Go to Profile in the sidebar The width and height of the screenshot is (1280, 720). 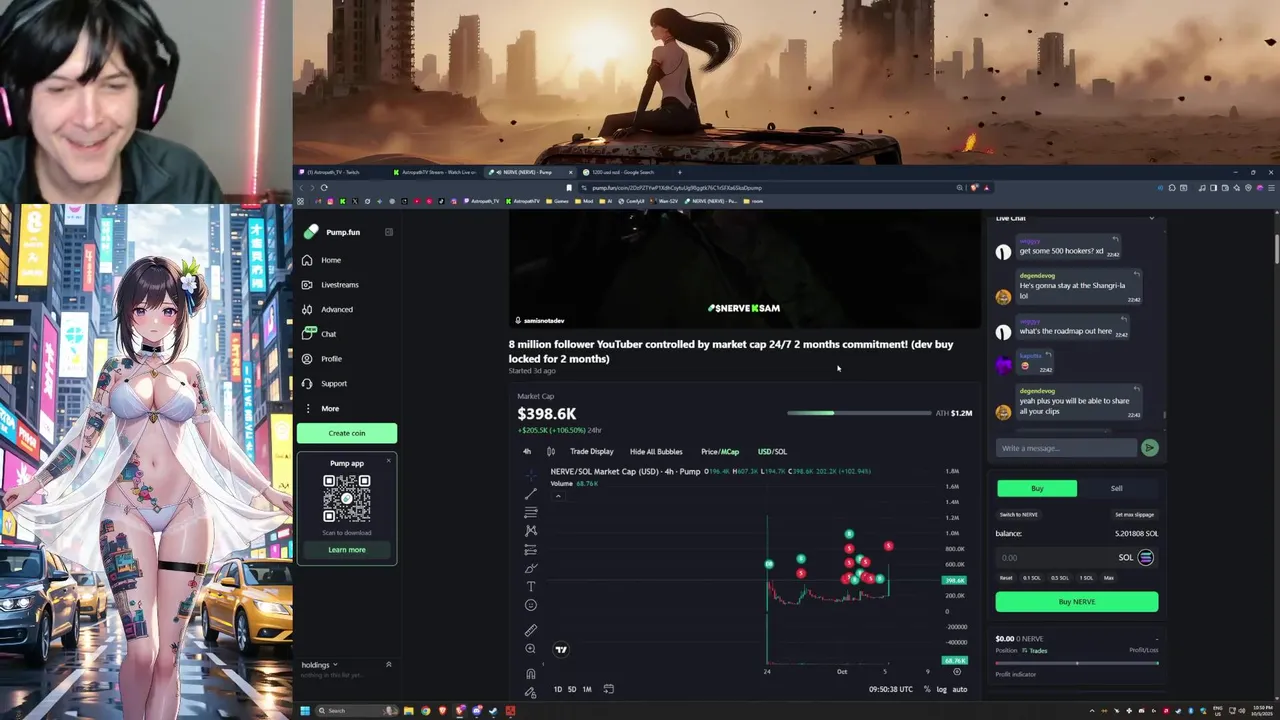coord(322,359)
